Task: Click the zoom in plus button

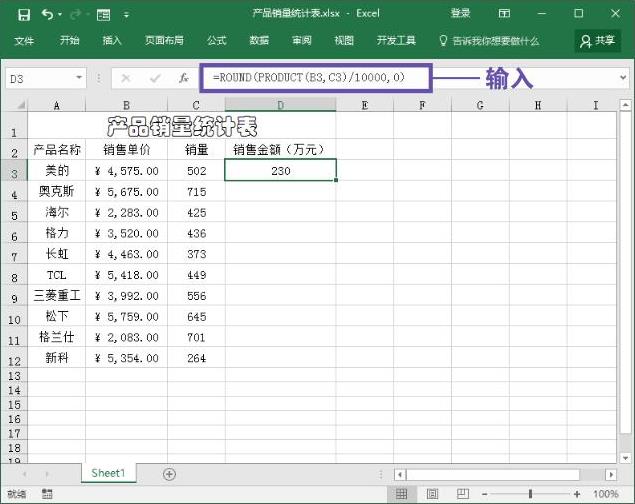Action: [577, 494]
